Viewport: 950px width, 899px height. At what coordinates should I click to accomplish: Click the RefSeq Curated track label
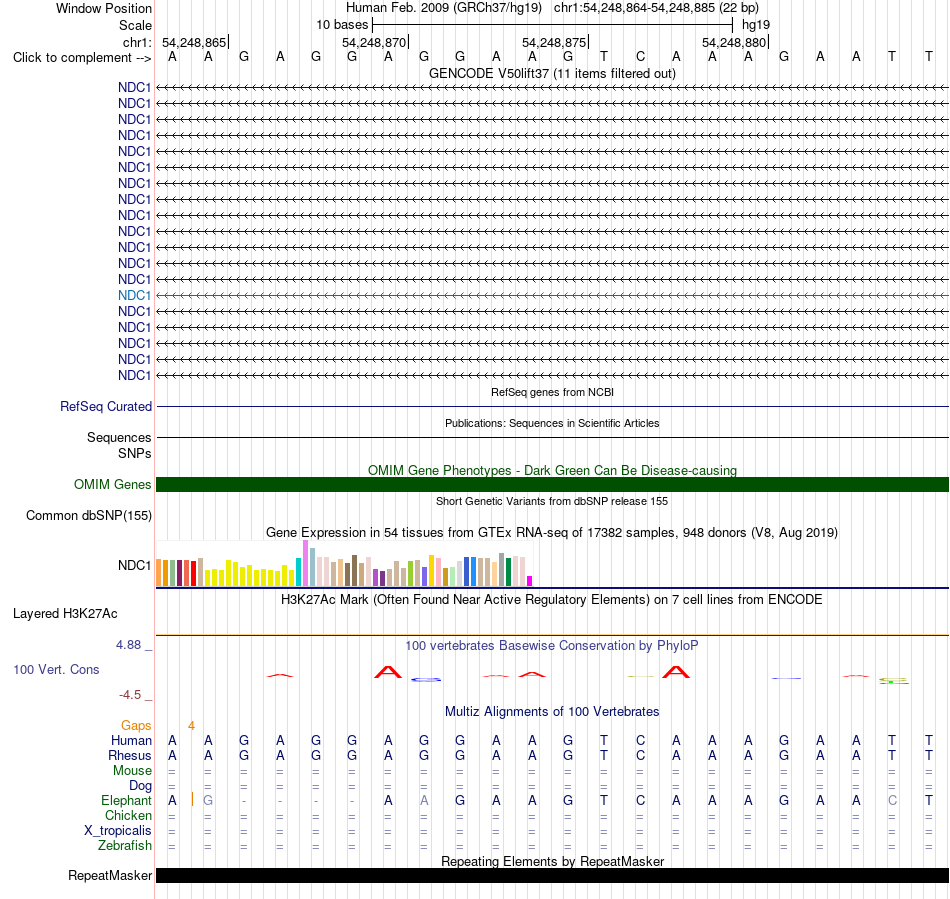pos(106,406)
